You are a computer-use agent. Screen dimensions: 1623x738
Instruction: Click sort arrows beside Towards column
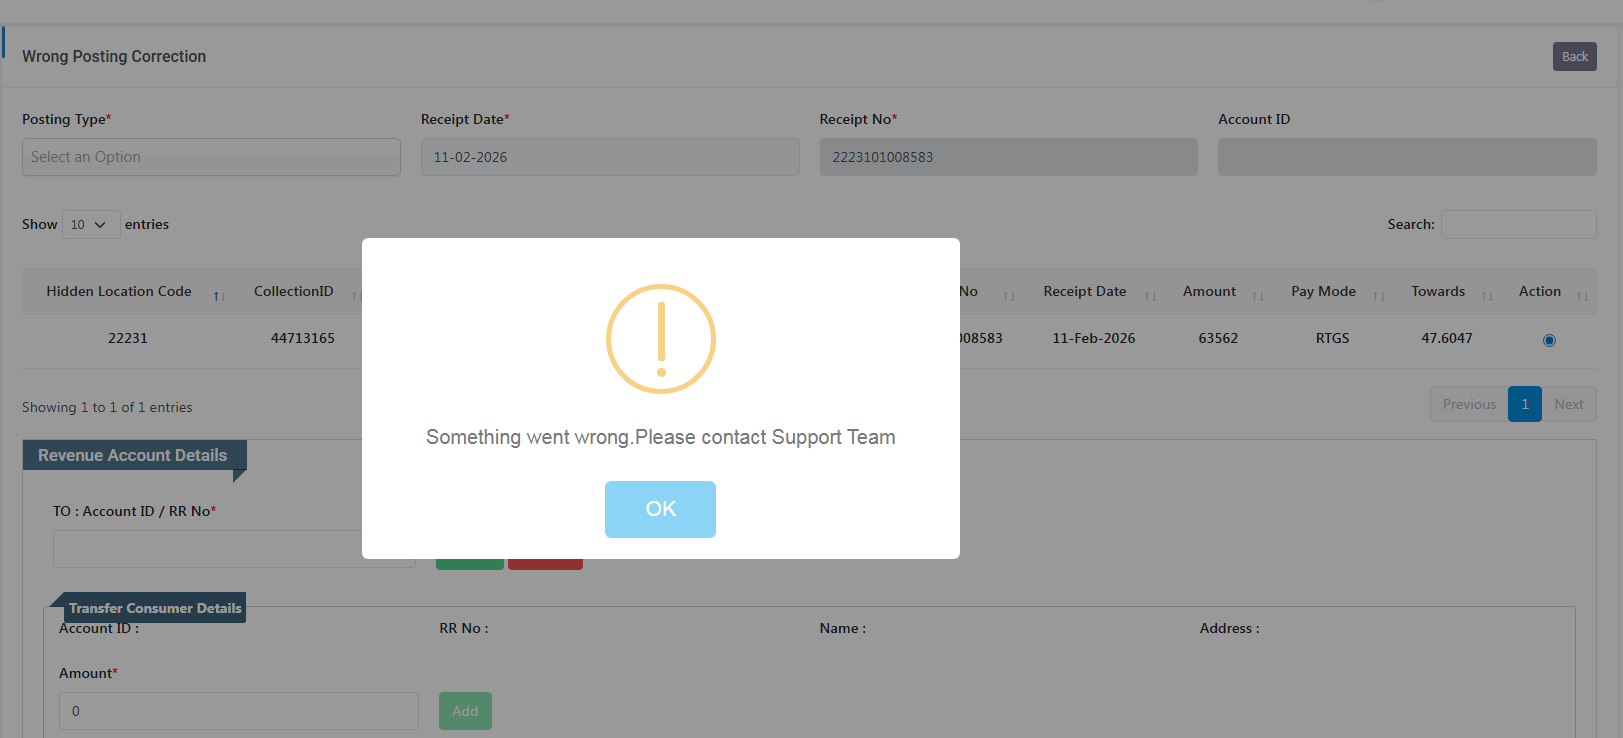pyautogui.click(x=1487, y=296)
